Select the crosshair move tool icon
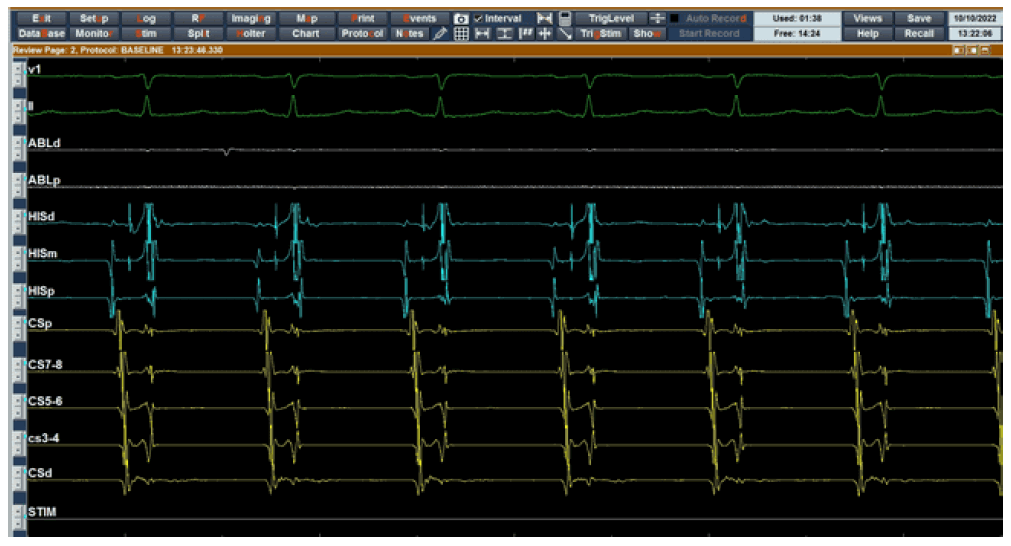The height and width of the screenshot is (546, 1011). coord(545,34)
